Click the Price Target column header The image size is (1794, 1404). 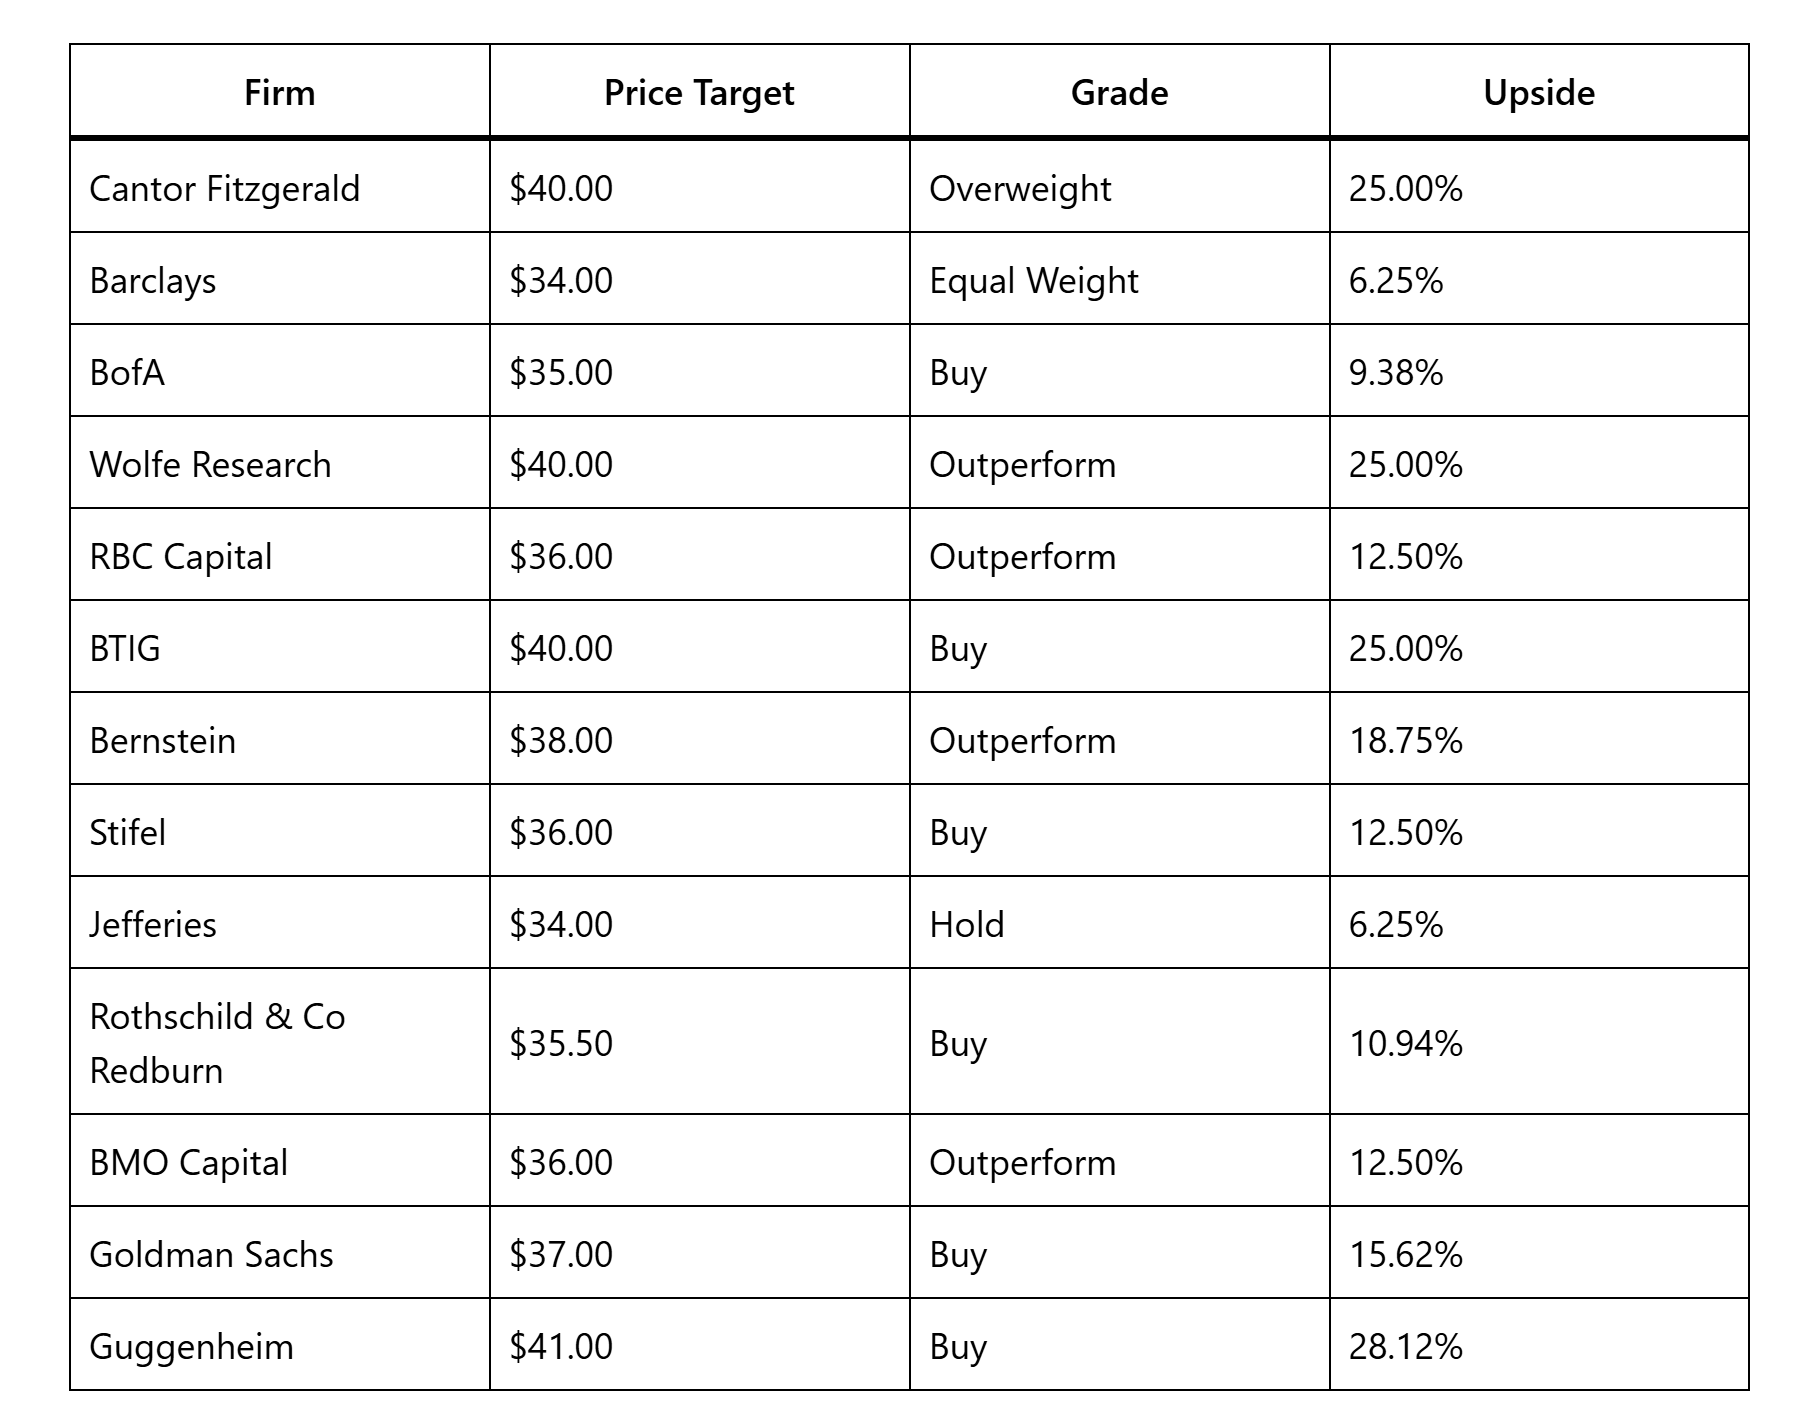699,93
